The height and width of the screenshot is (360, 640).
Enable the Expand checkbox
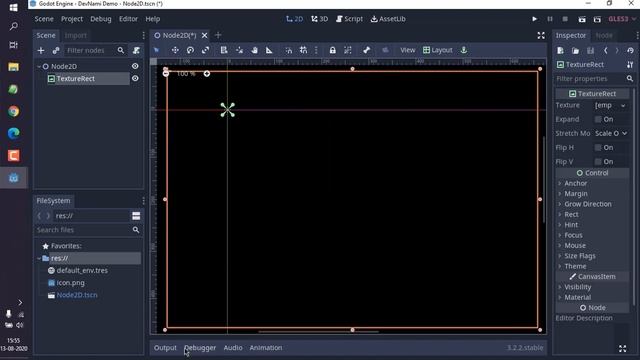[x=598, y=119]
